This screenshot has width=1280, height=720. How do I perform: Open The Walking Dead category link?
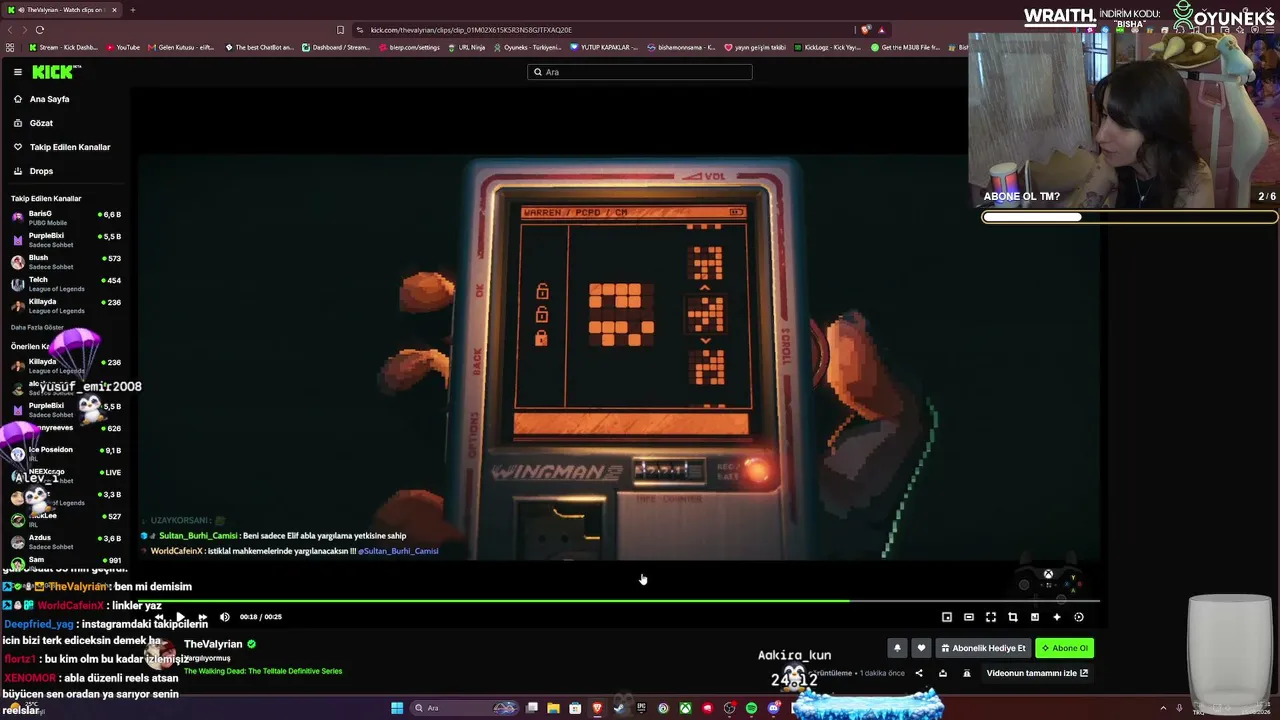263,671
